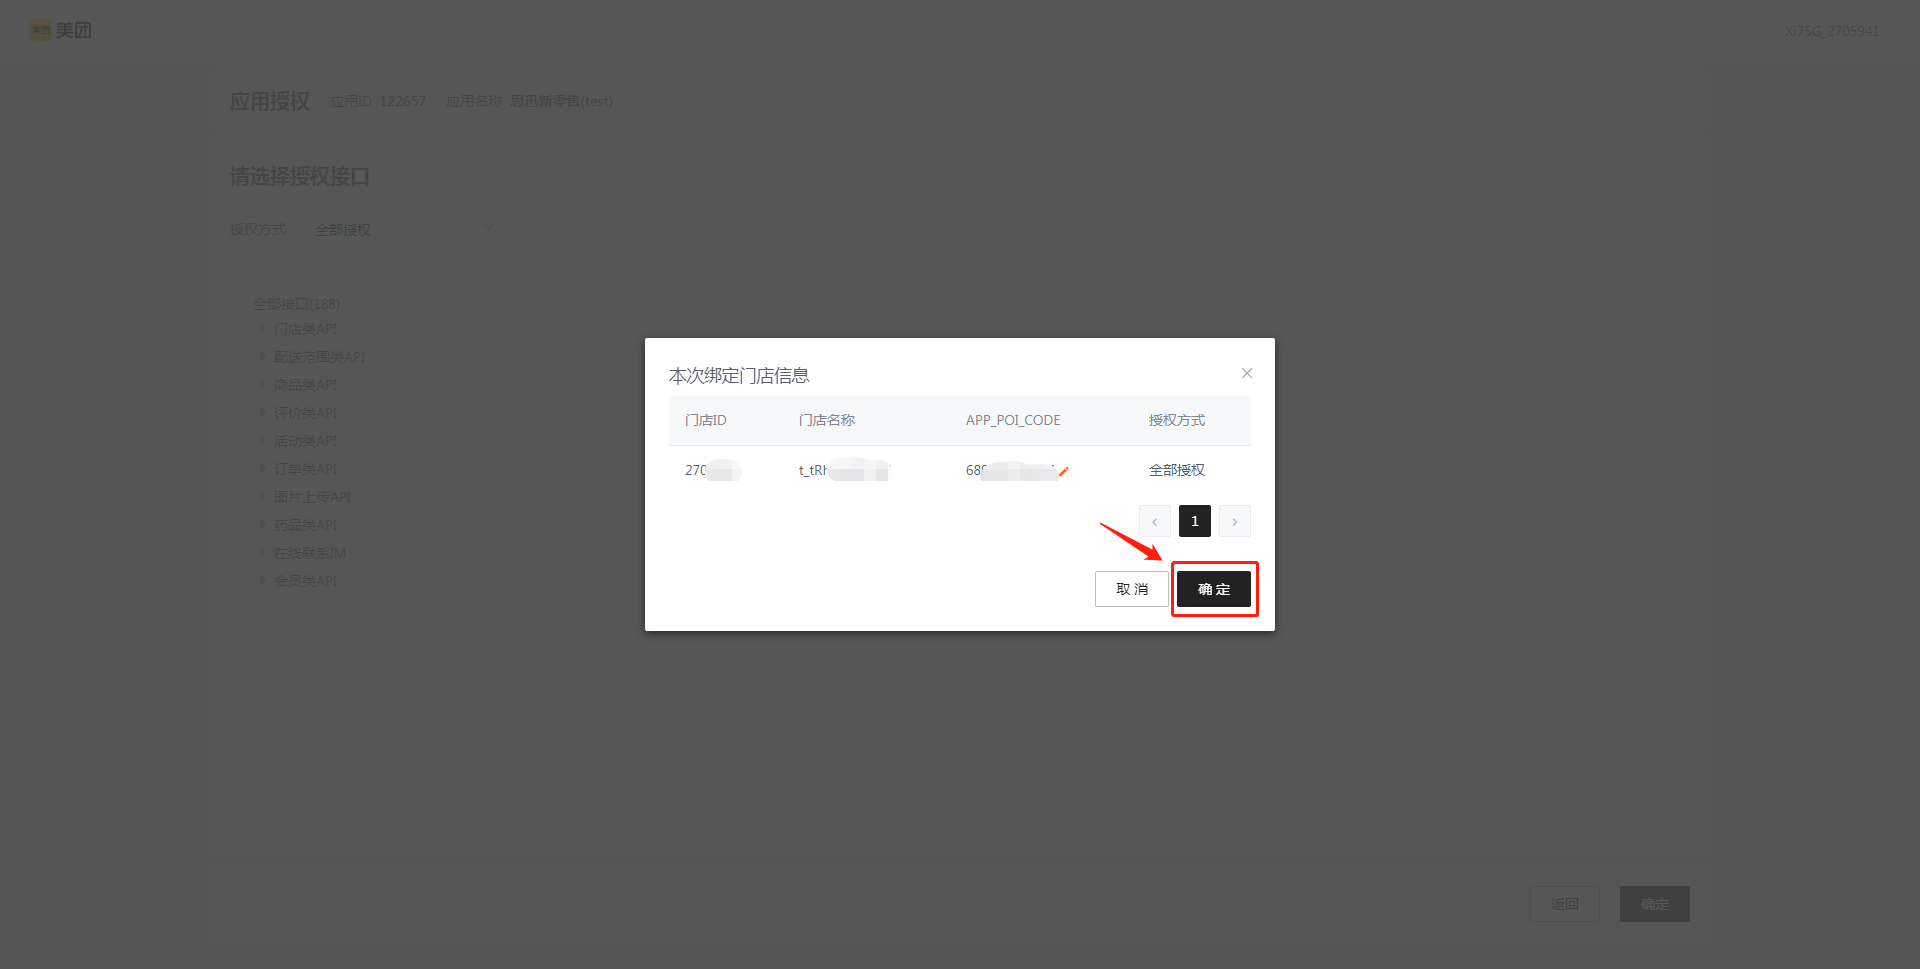Click the 确定 button in the dialog
The image size is (1920, 969).
1213,589
